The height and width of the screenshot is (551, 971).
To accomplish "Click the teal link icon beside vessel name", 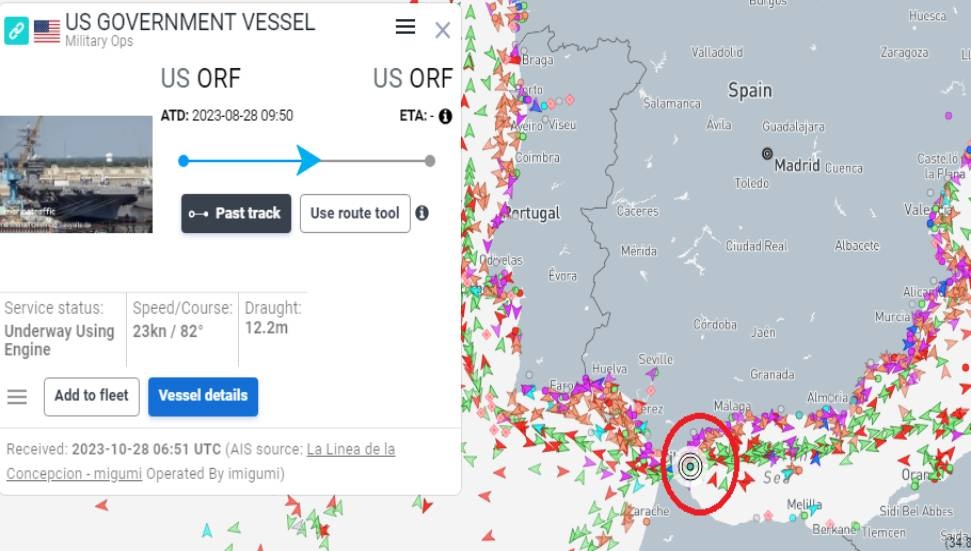I will (x=16, y=30).
